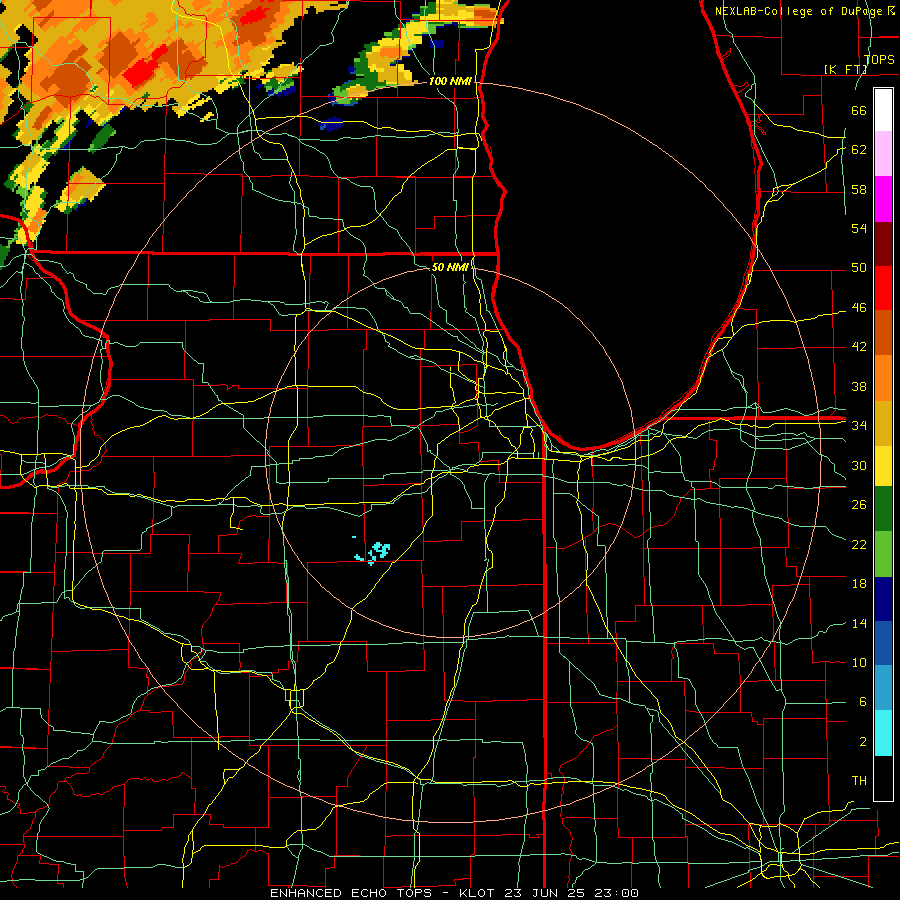Screen dimensions: 900x900
Task: Click the legend value '18'
Action: tap(859, 584)
